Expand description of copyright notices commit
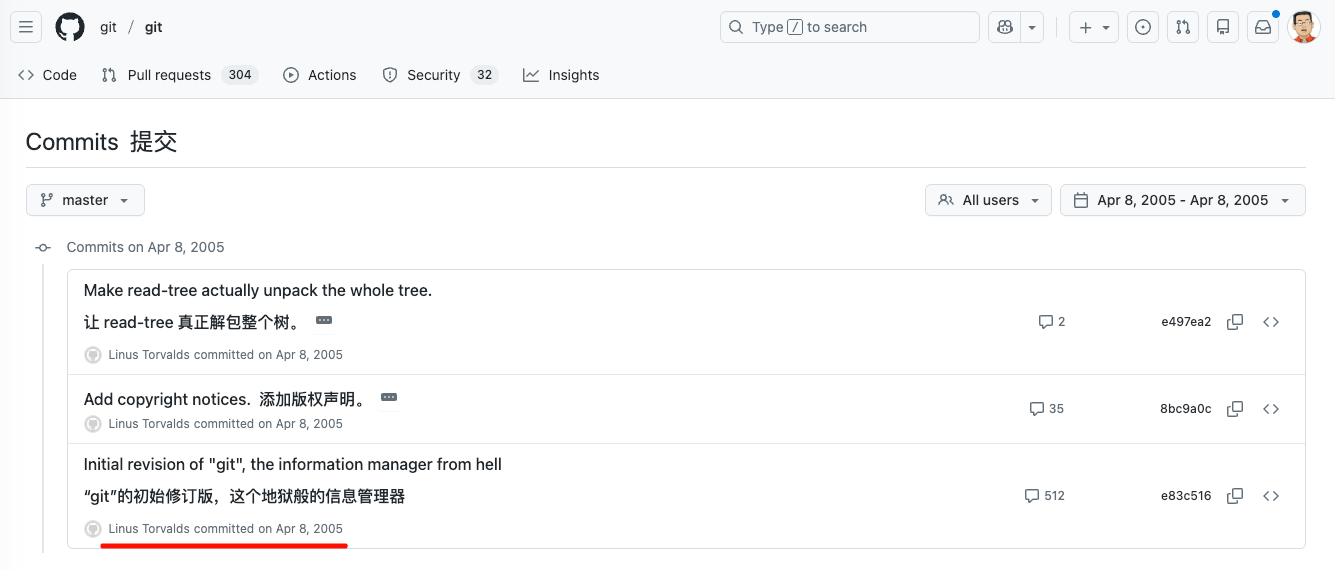The height and width of the screenshot is (570, 1335). point(389,398)
